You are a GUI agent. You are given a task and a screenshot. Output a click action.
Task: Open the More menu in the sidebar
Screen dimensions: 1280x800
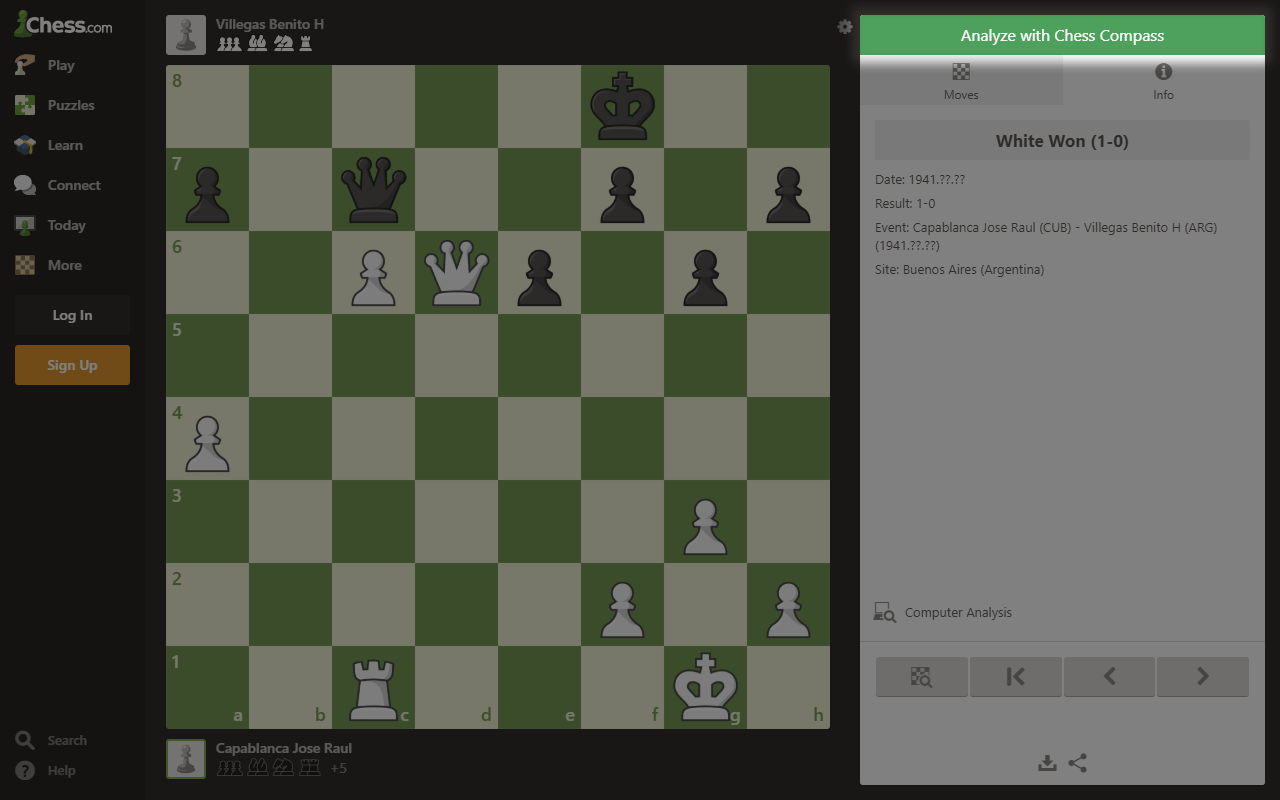tap(25, 265)
